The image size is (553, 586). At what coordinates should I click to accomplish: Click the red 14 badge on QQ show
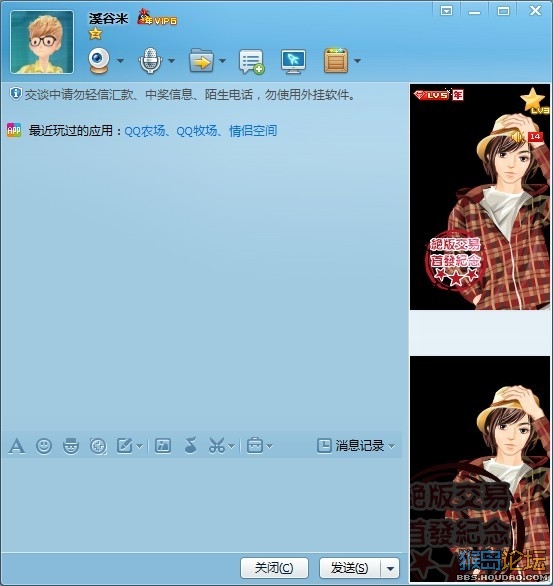coord(535,137)
